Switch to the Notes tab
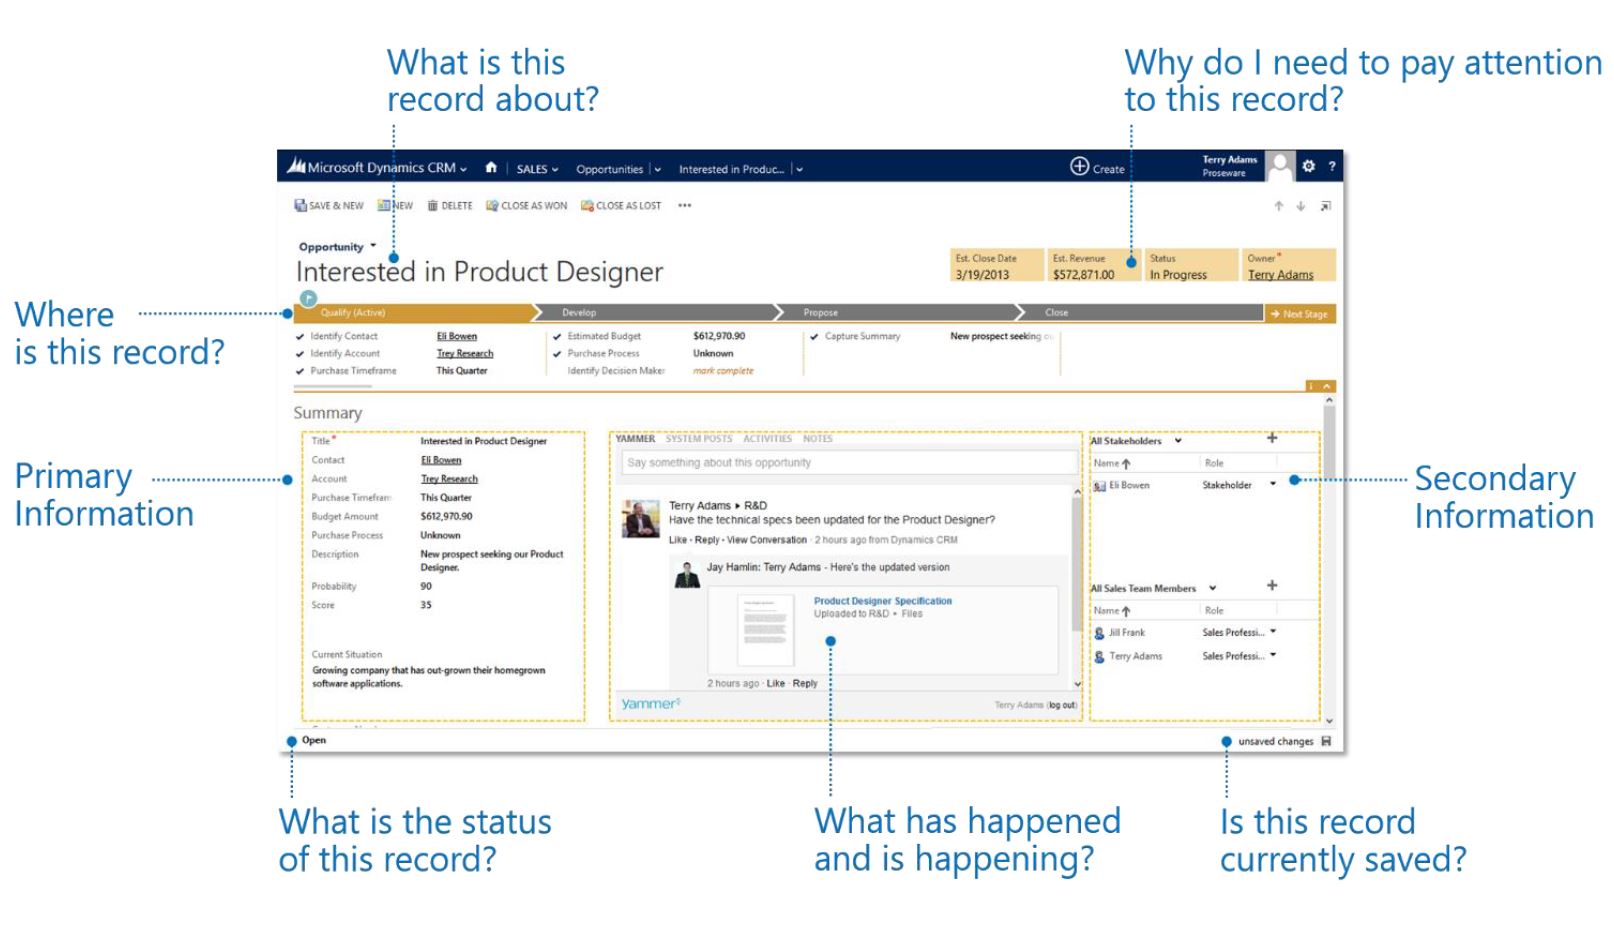This screenshot has width=1614, height=927. 817,439
